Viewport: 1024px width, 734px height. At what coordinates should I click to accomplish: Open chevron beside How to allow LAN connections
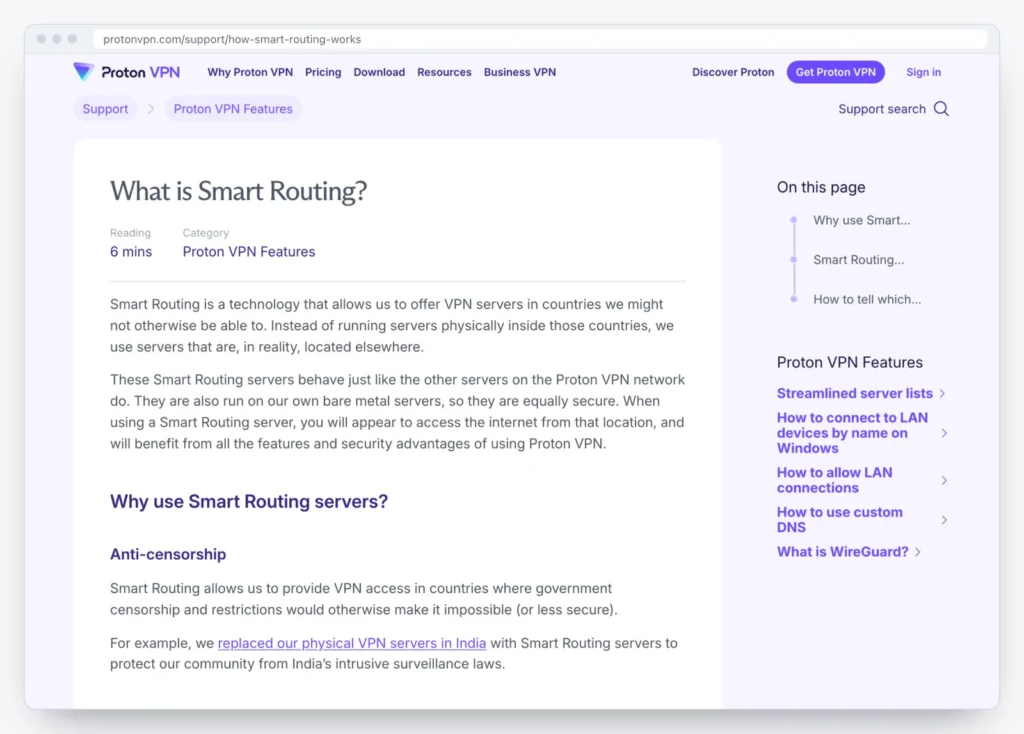tap(944, 481)
